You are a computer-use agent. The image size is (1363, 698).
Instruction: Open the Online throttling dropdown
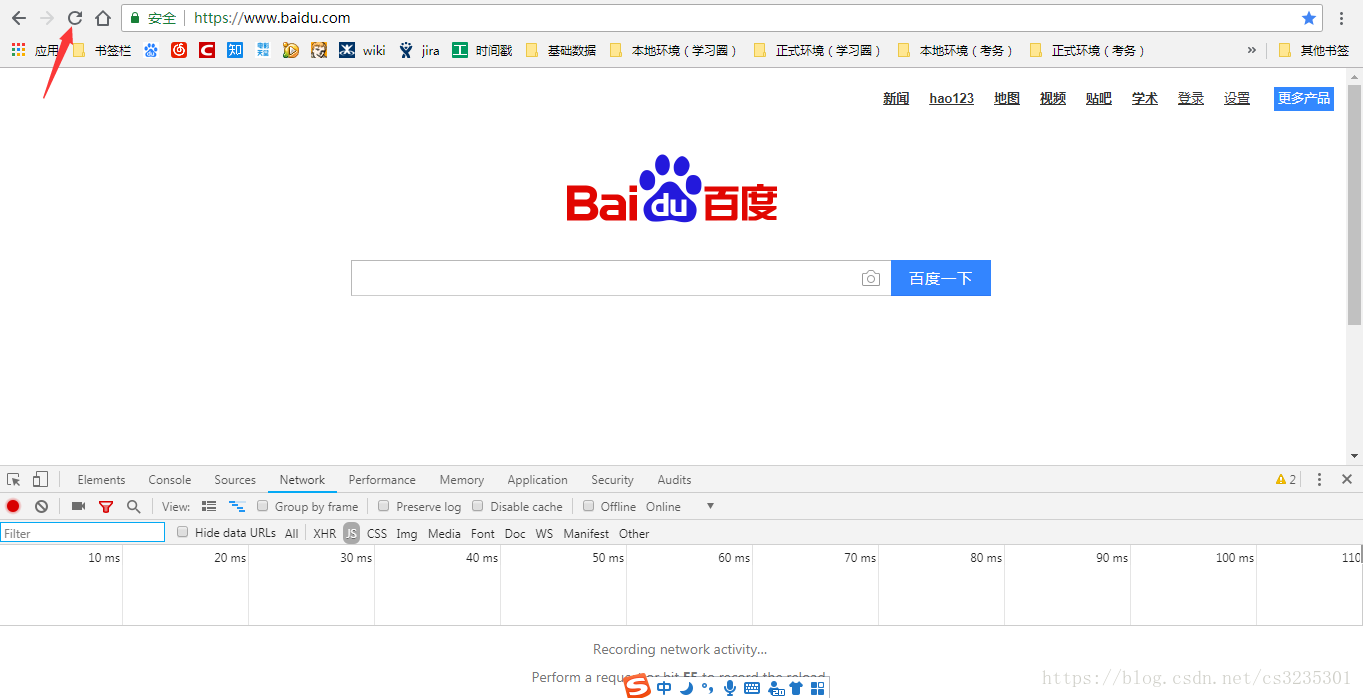click(680, 507)
